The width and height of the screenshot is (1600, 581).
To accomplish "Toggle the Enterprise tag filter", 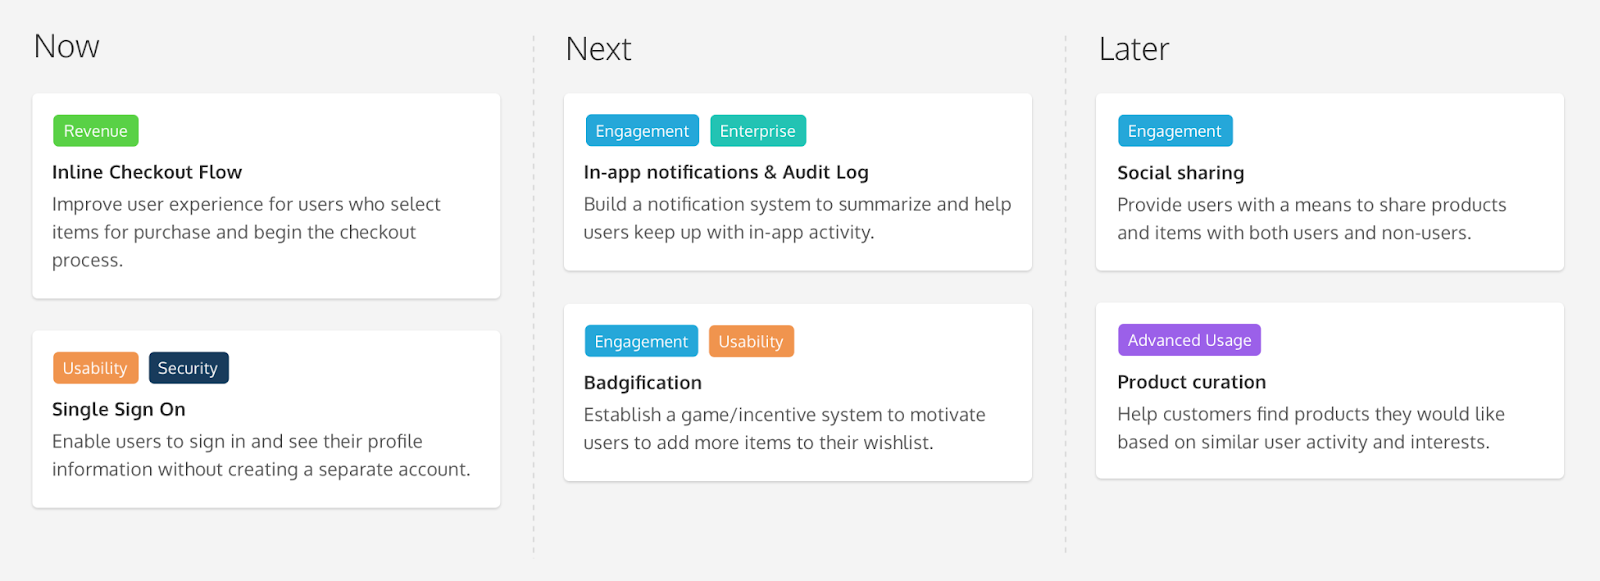I will pos(757,130).
